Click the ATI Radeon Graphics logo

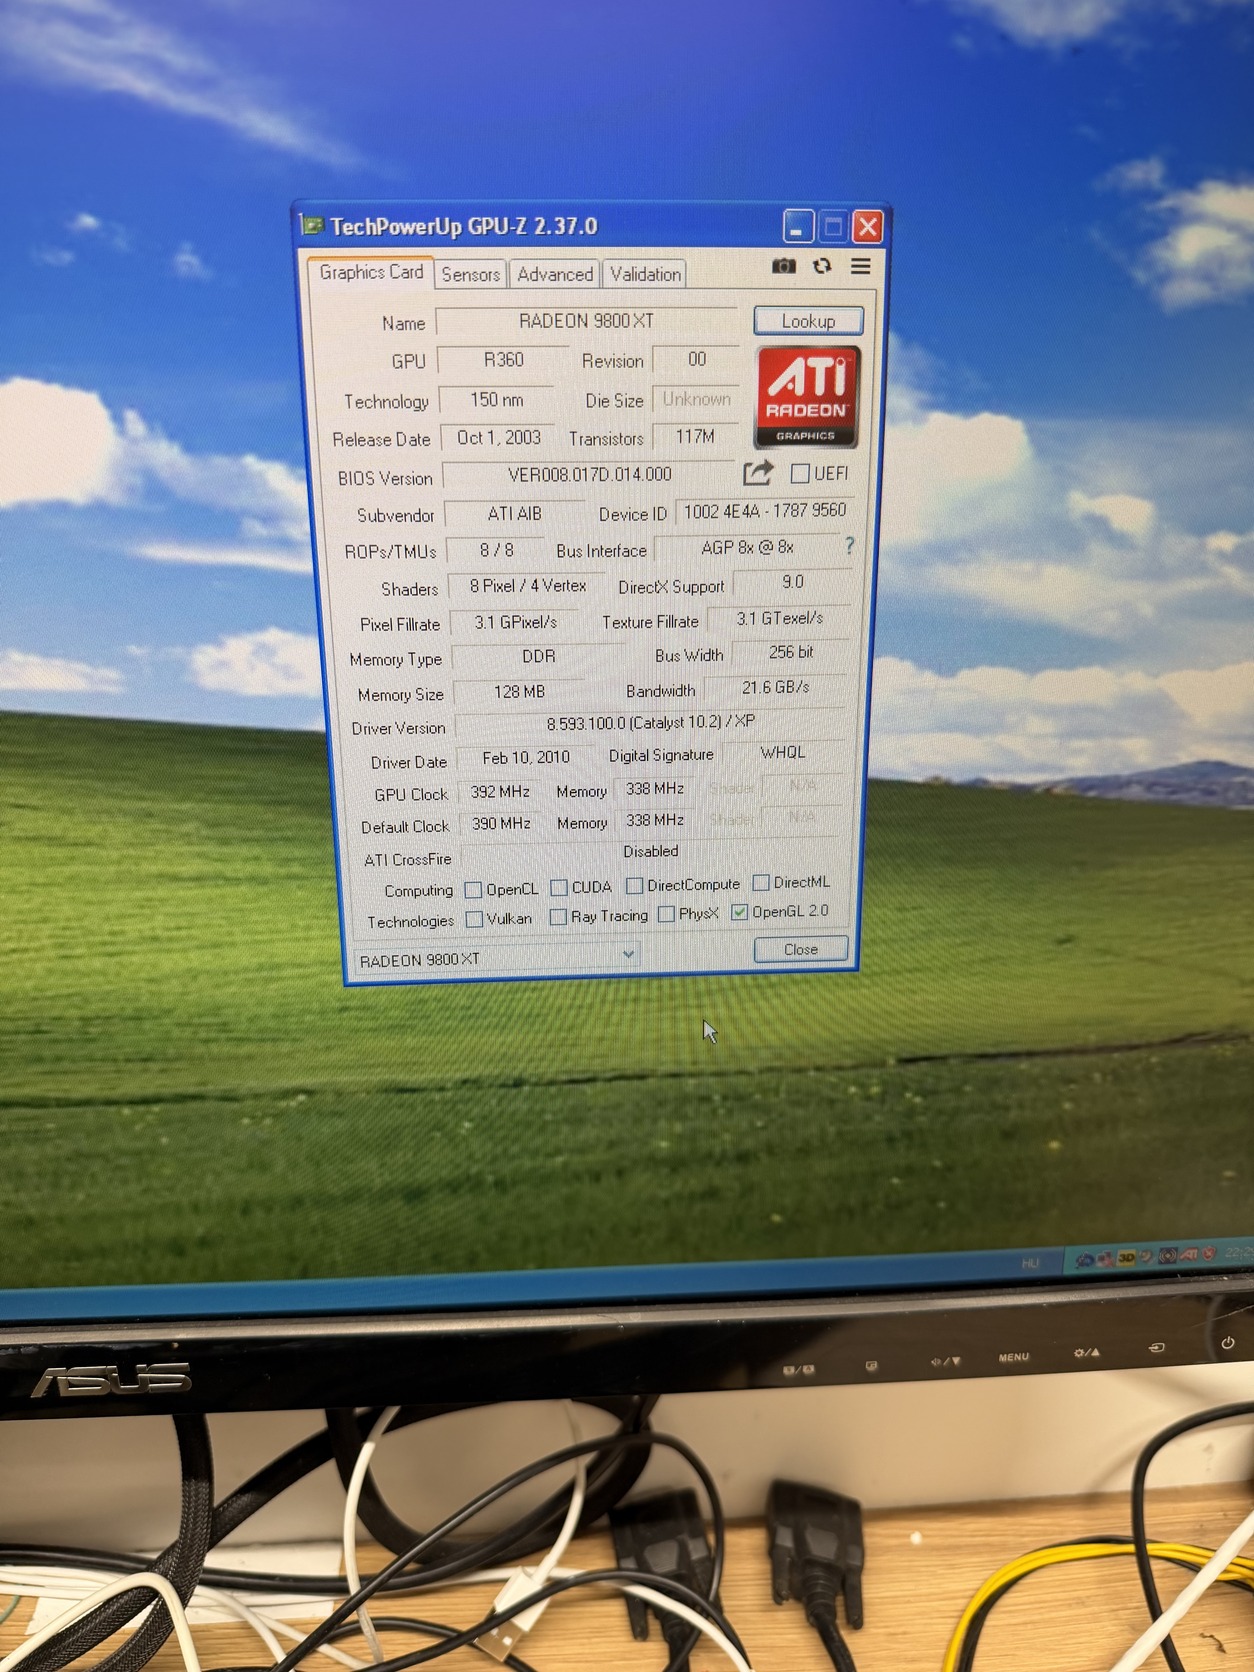pos(806,397)
